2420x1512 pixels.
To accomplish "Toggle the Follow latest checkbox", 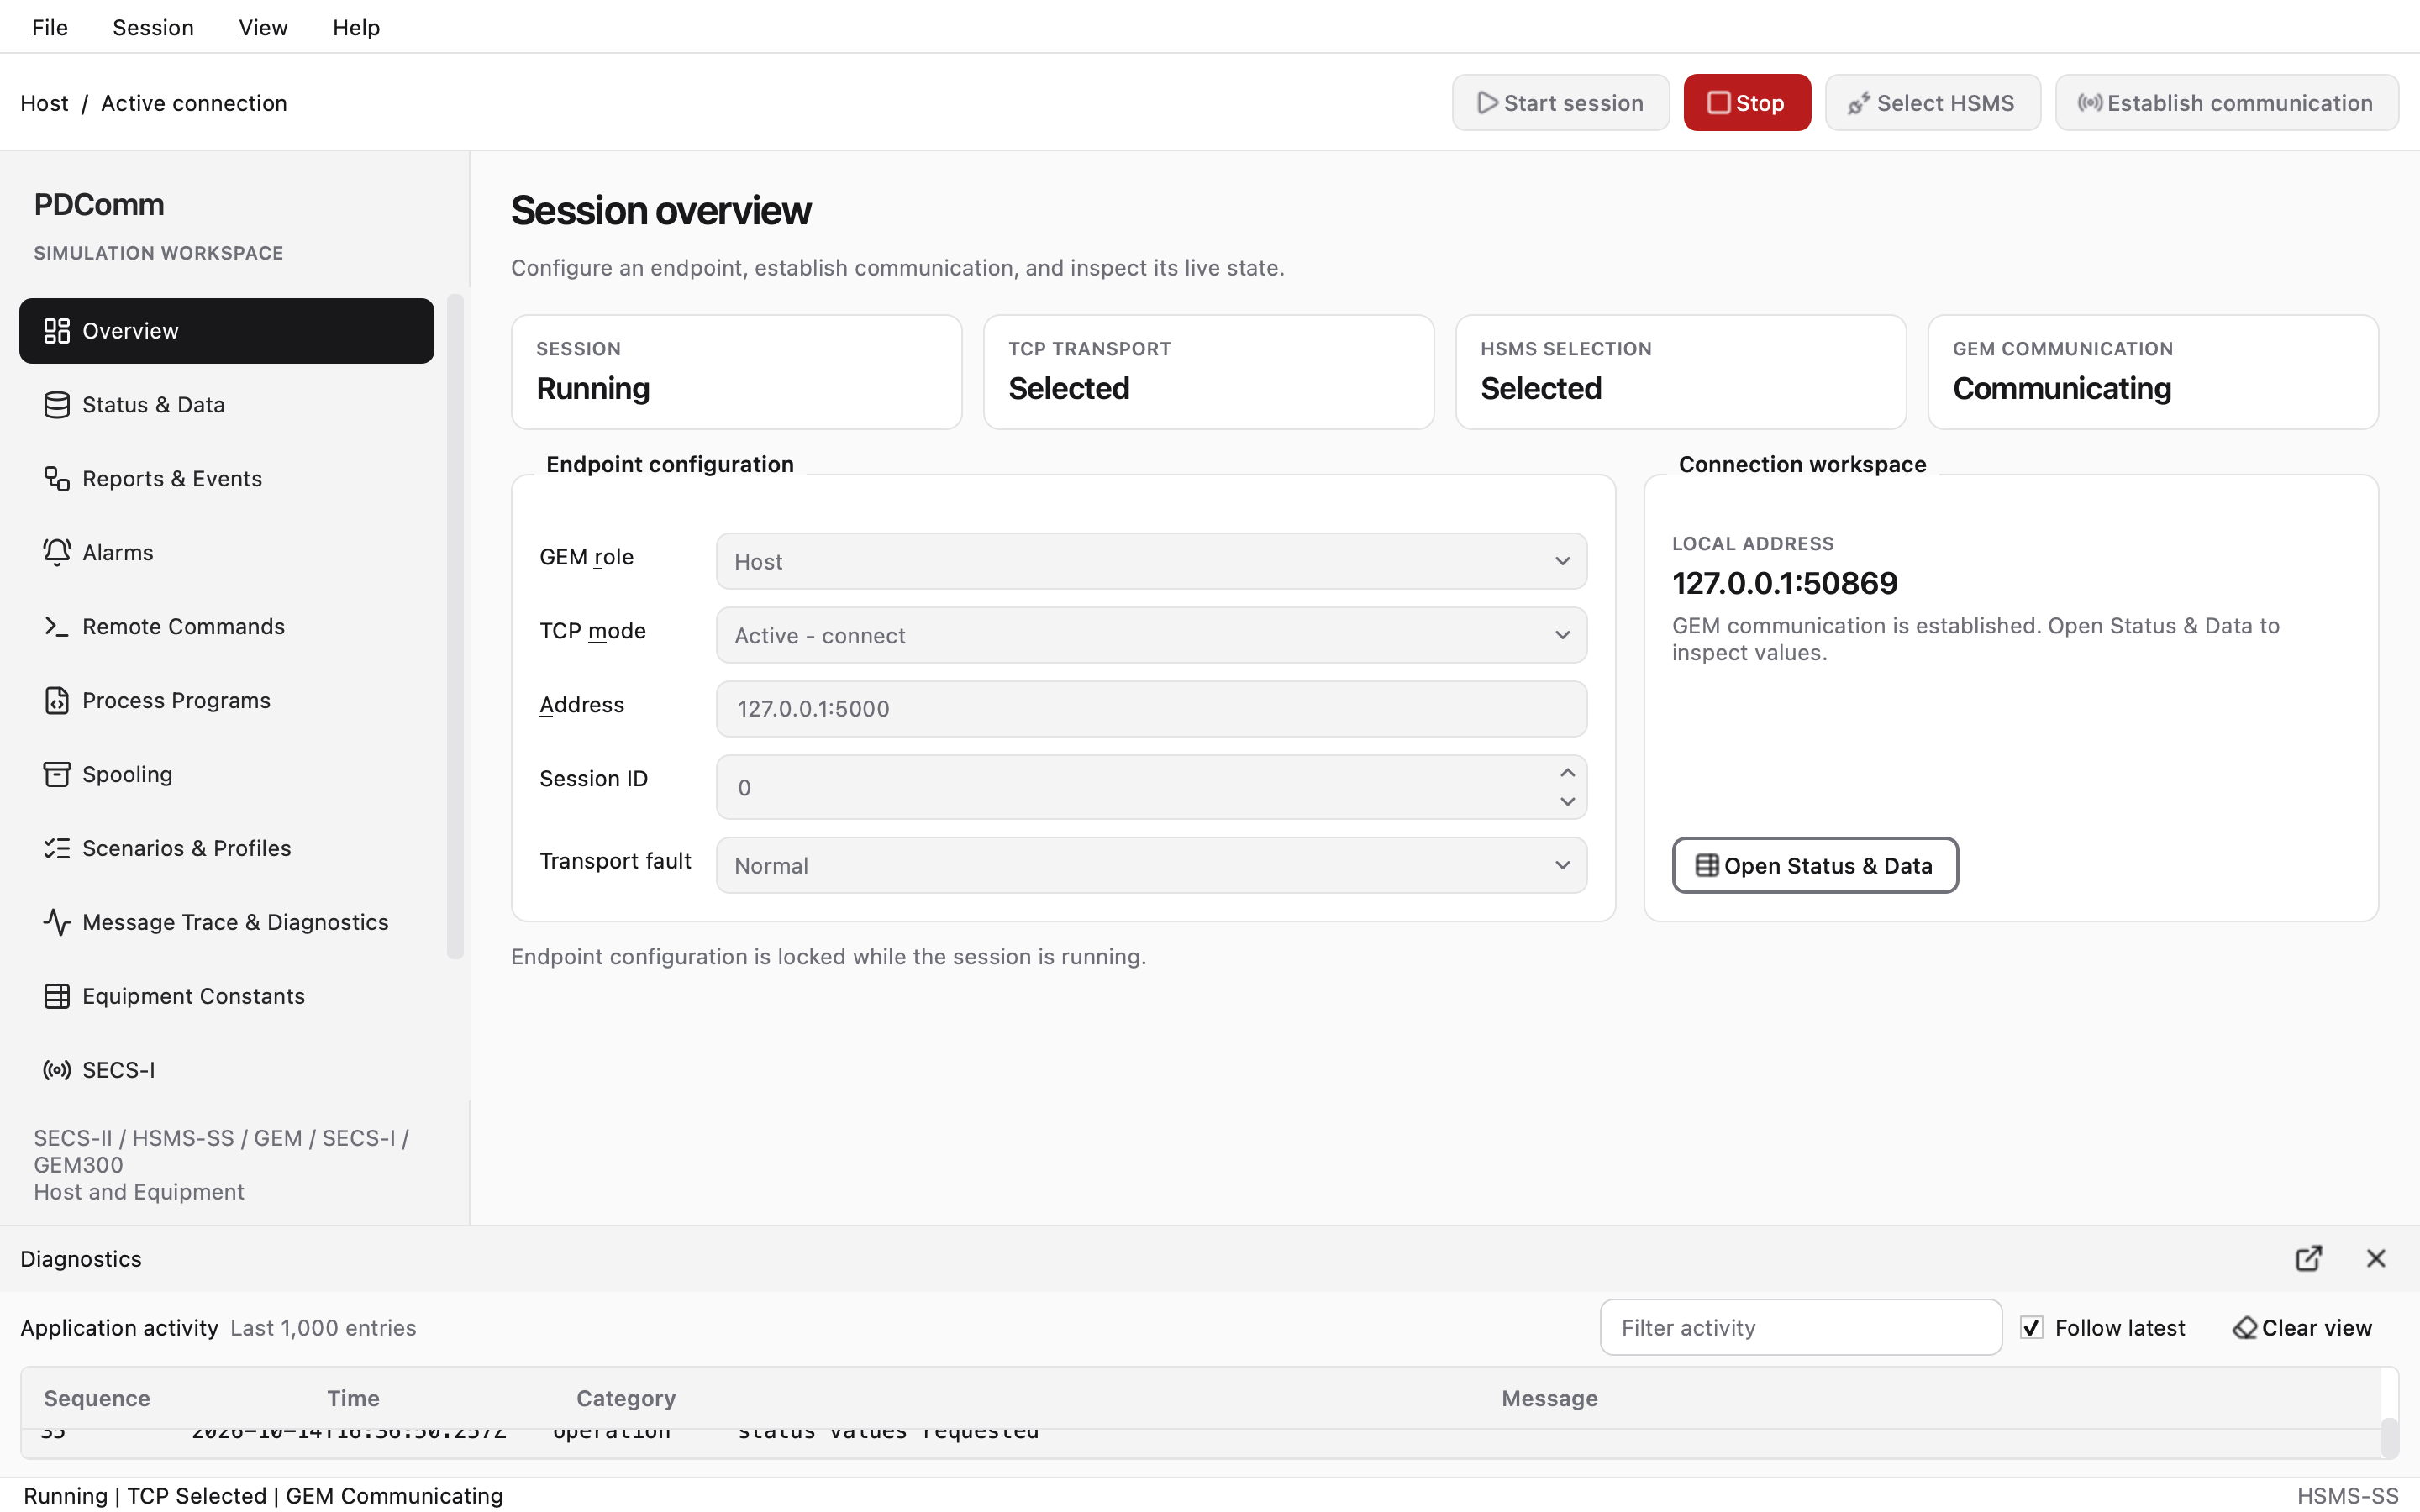I will click(2031, 1328).
